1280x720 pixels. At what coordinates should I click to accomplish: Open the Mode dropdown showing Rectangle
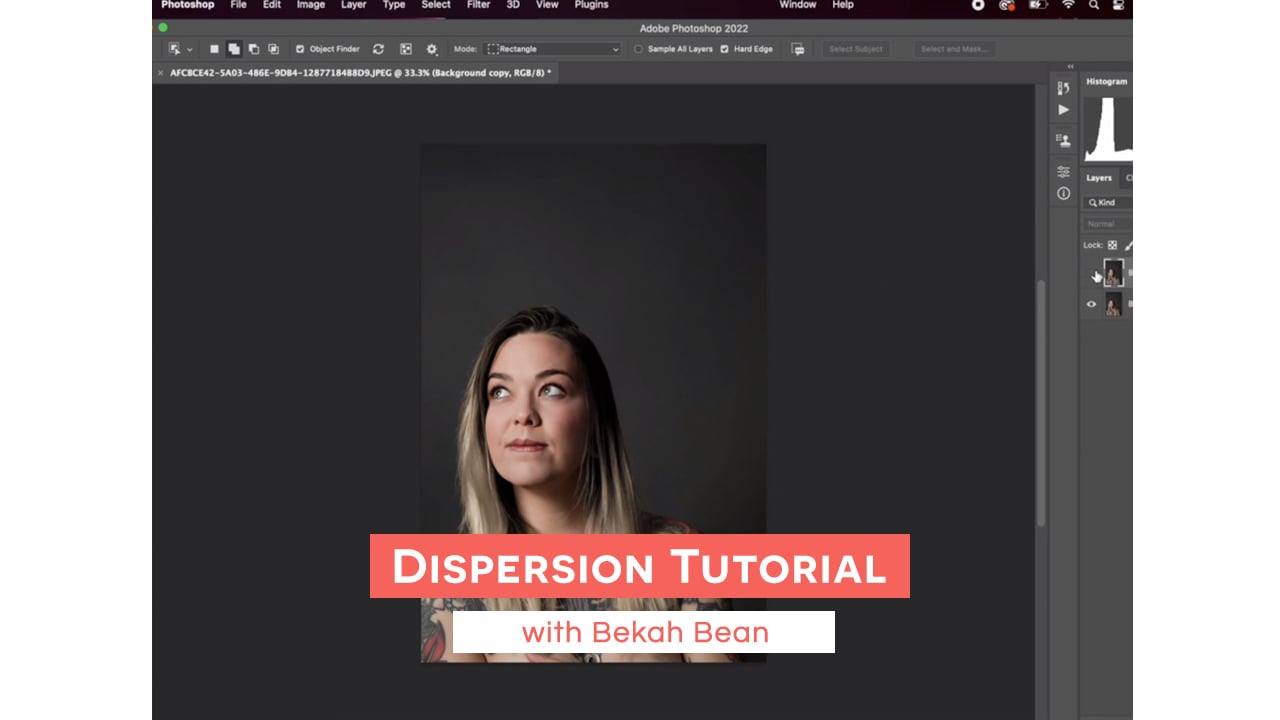click(x=553, y=49)
